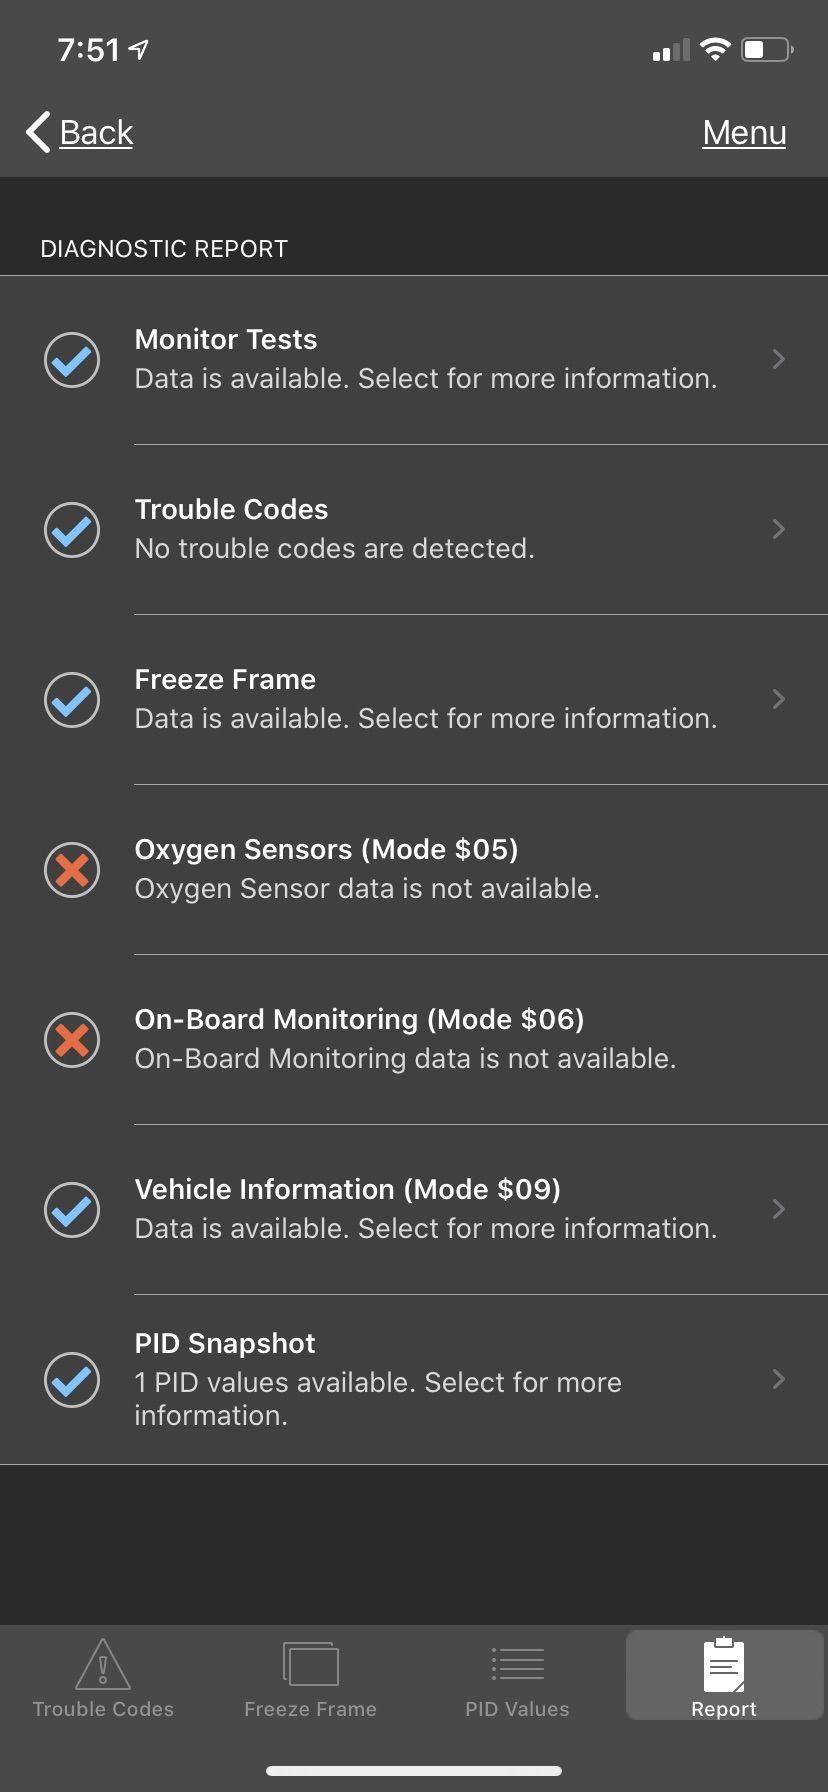Expand the Monitor Tests row chevron
Screen dimensions: 828x1792
point(779,359)
